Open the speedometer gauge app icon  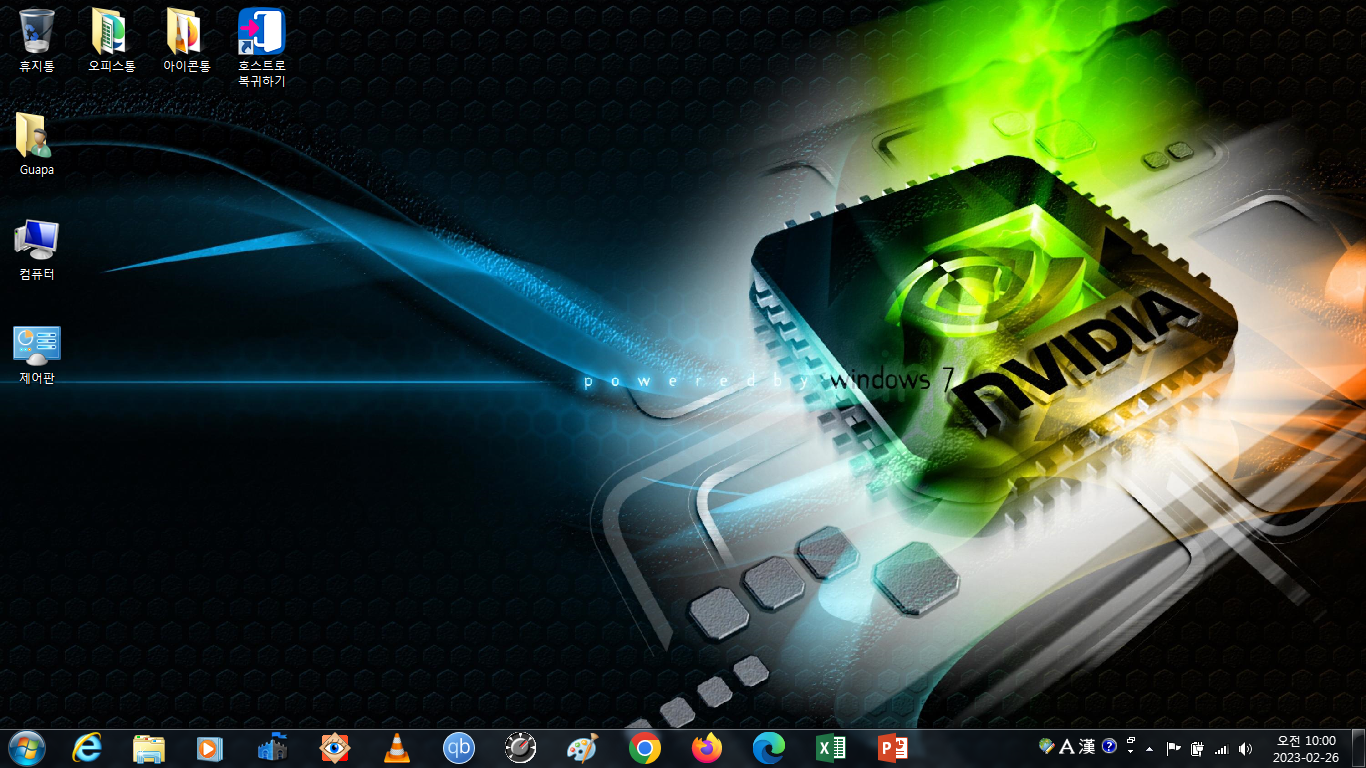coord(521,747)
